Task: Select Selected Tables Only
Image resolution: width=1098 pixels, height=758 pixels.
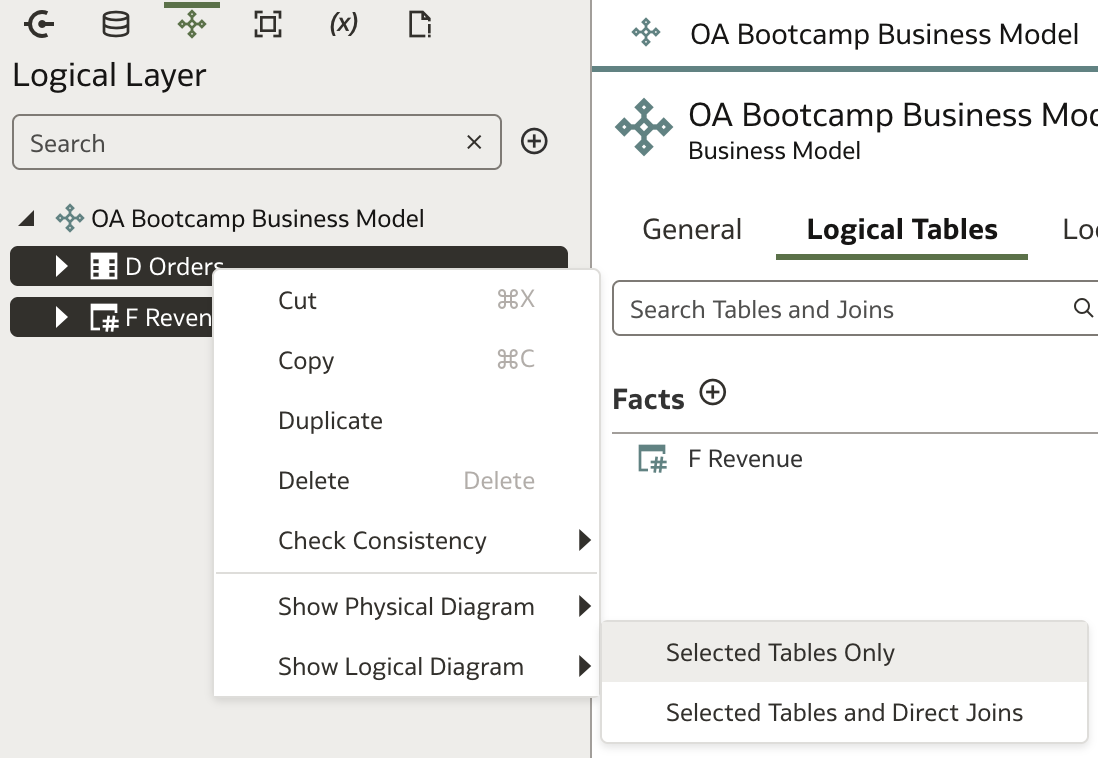Action: pyautogui.click(x=845, y=652)
